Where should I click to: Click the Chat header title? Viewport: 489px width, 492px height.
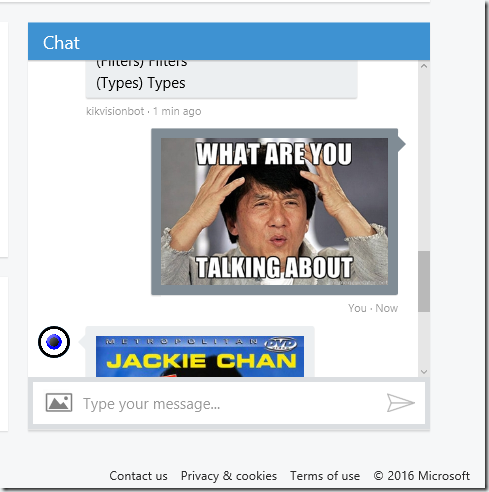coord(61,43)
